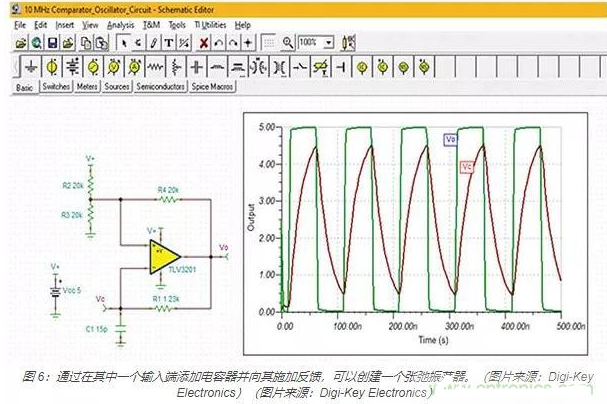
Task: Open the Help menu
Action: 242,25
